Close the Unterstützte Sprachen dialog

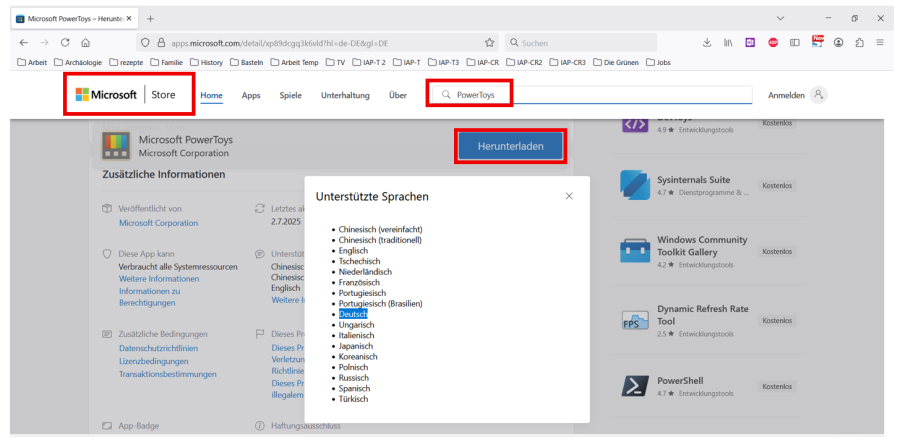(569, 196)
